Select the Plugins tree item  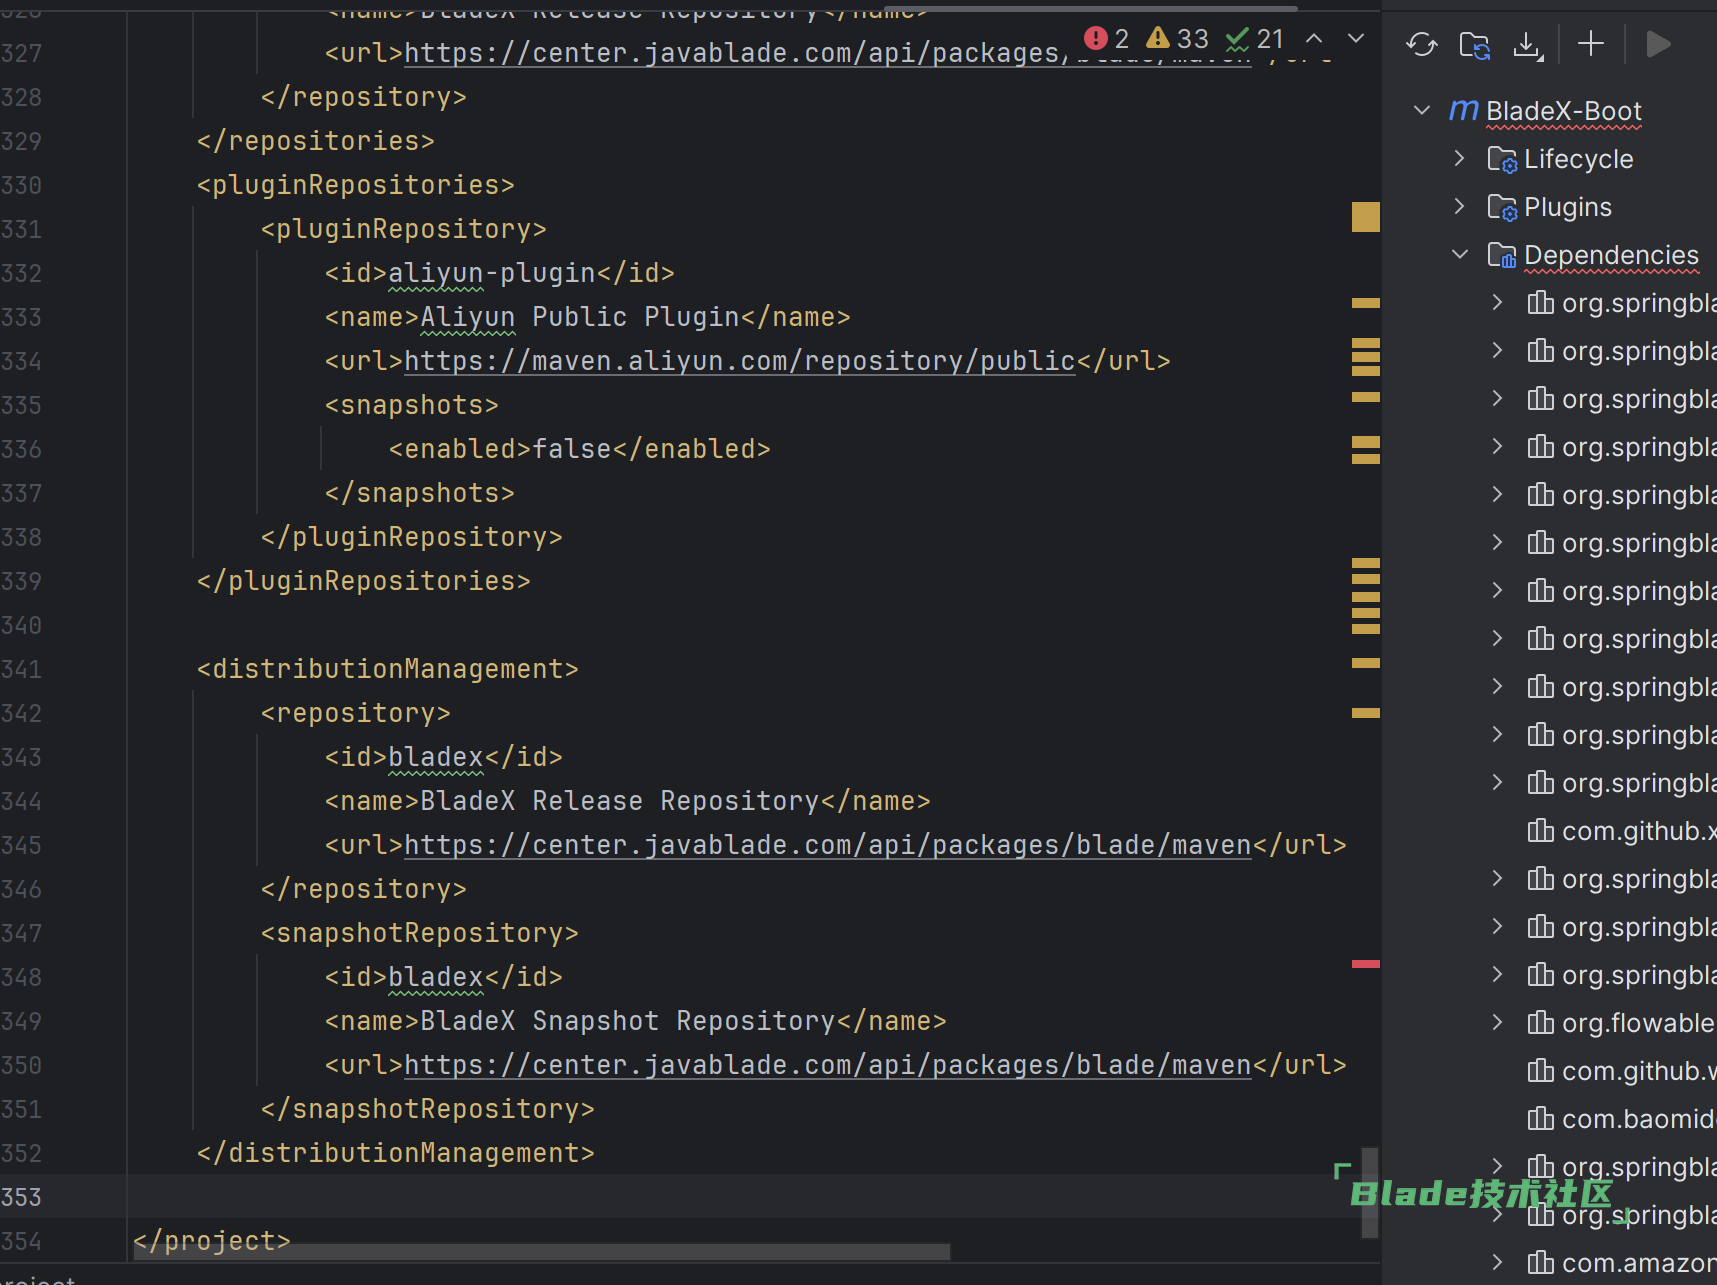pyautogui.click(x=1568, y=207)
